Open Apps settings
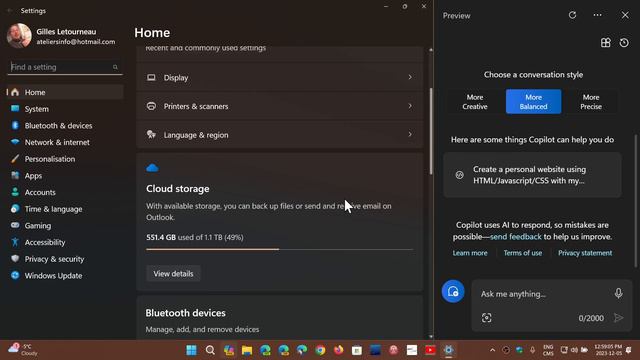 click(65, 176)
